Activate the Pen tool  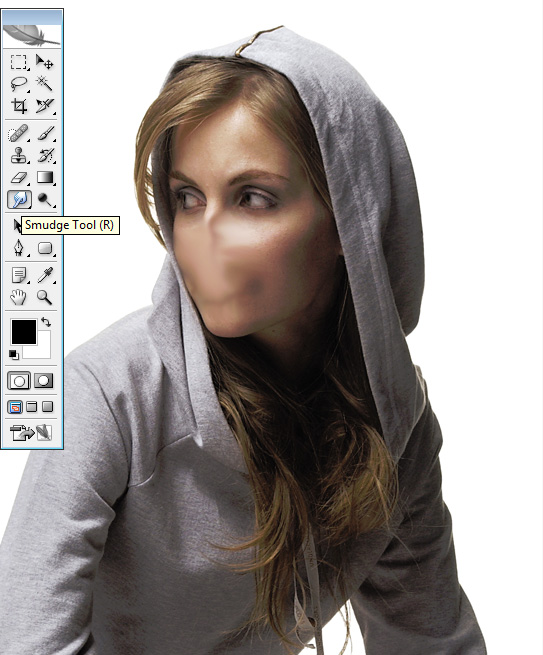coord(19,248)
